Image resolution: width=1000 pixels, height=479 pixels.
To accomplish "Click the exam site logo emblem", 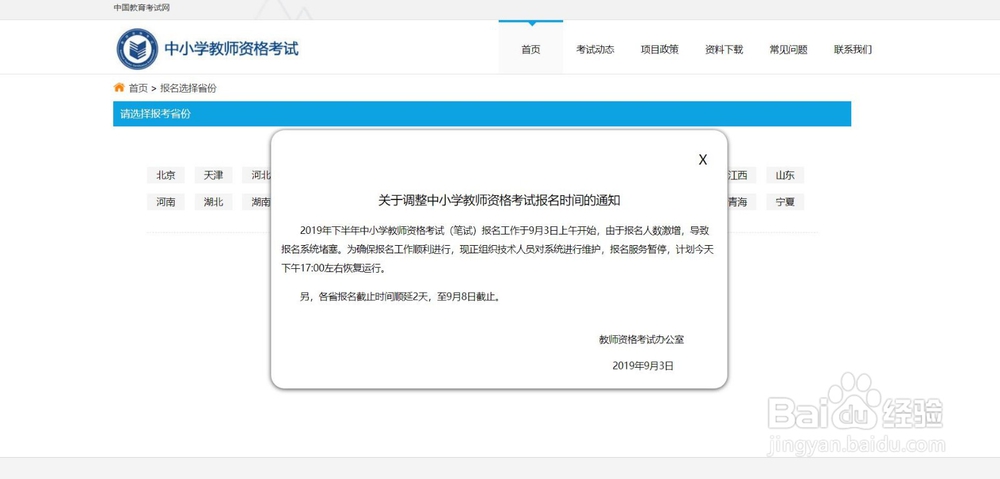I will click(137, 48).
